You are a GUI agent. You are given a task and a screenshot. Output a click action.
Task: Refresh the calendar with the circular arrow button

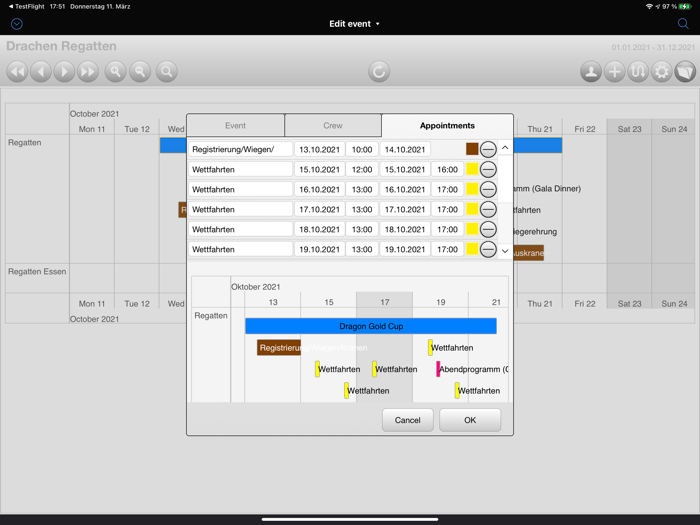(x=379, y=71)
